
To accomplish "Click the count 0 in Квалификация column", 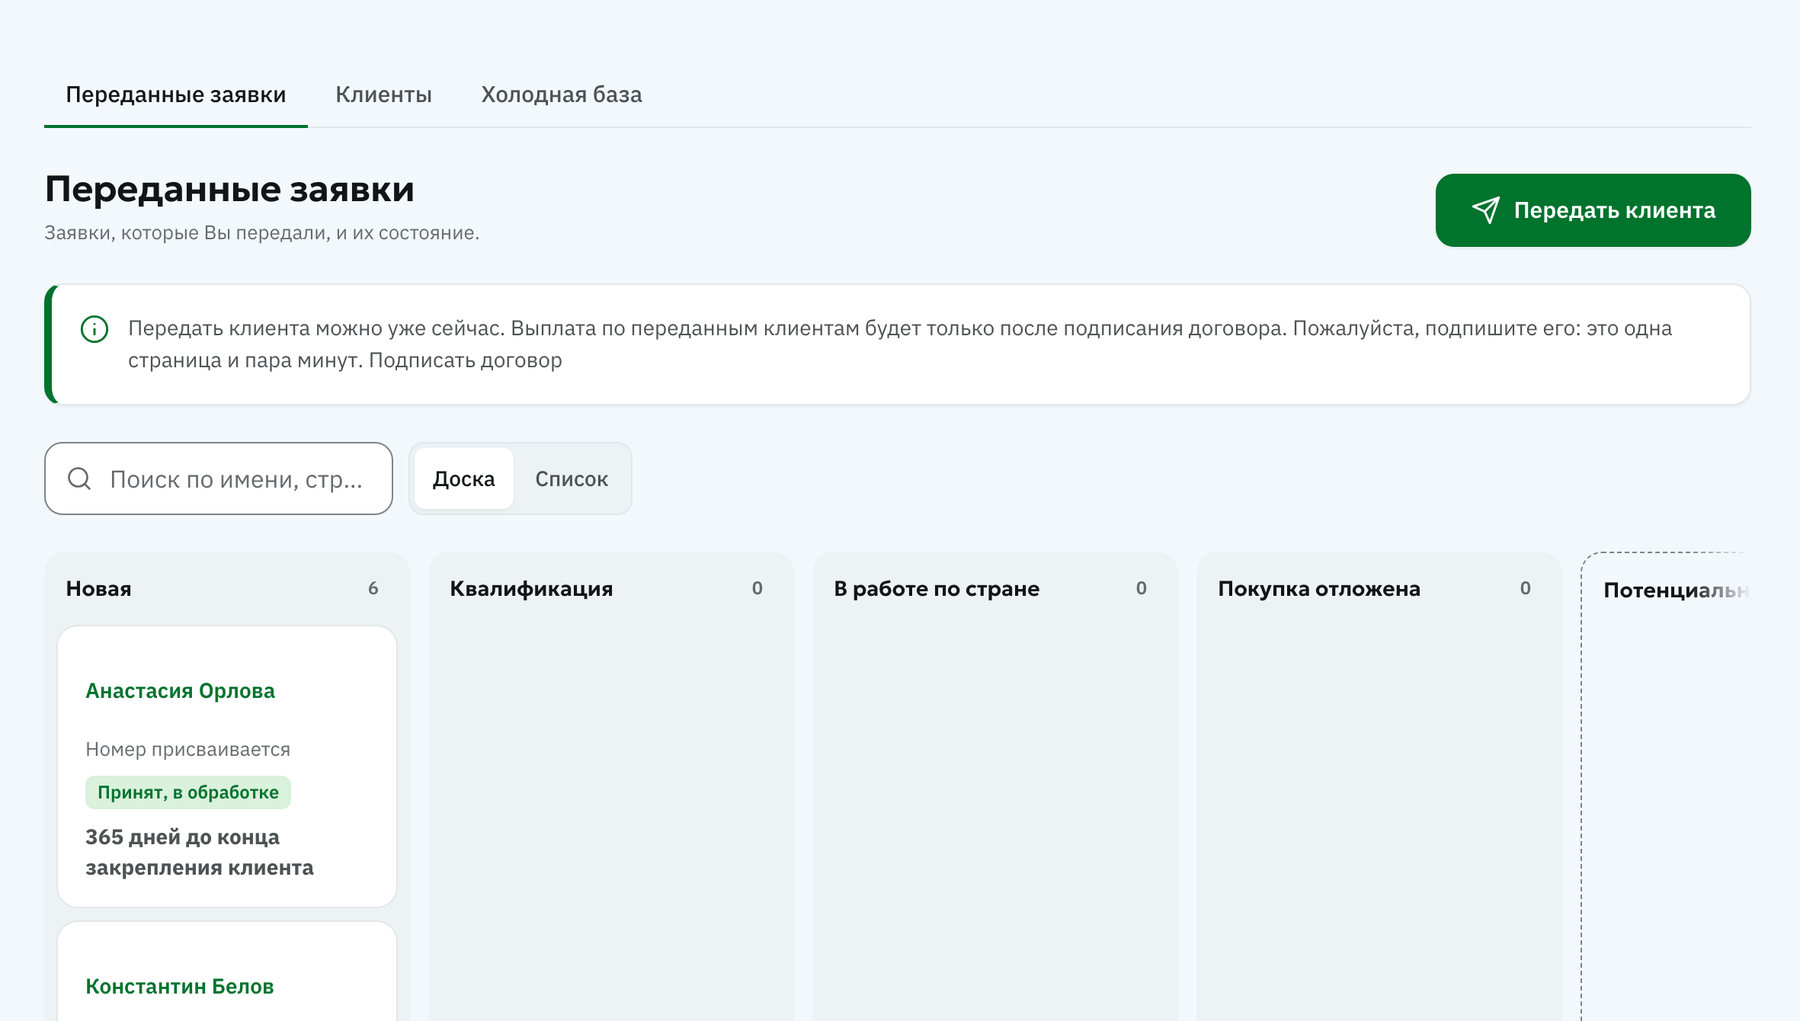I will [x=757, y=588].
